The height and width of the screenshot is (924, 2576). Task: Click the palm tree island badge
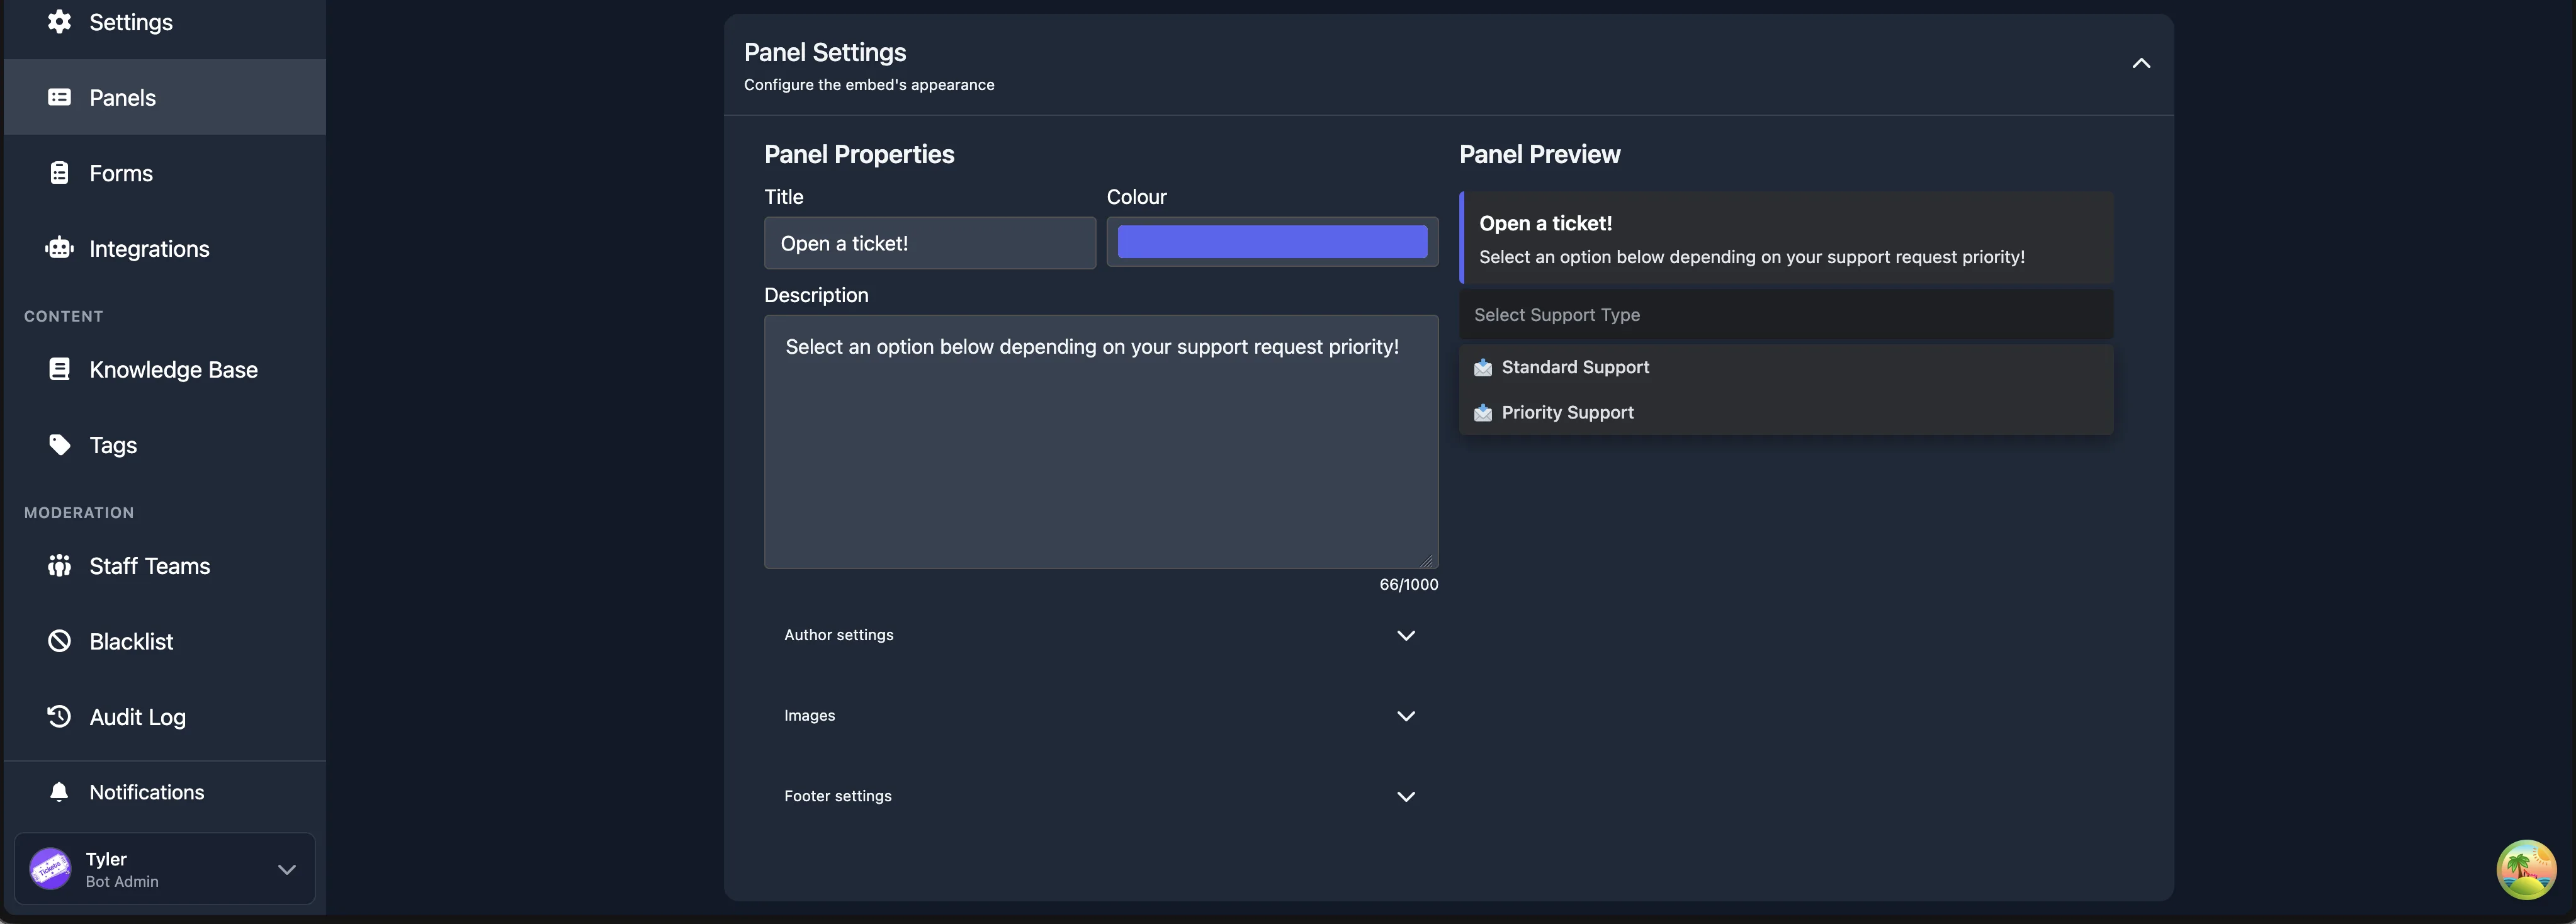pyautogui.click(x=2526, y=869)
